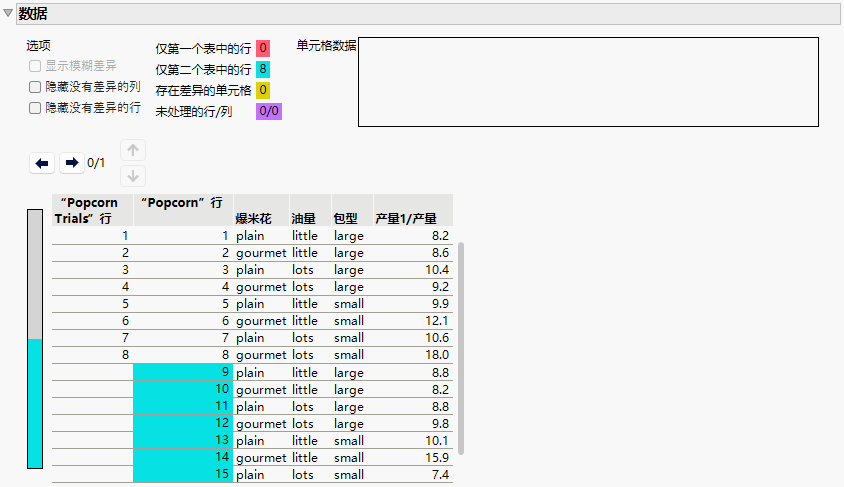Click the highlighted row number 13 cell
The image size is (844, 487).
(183, 440)
